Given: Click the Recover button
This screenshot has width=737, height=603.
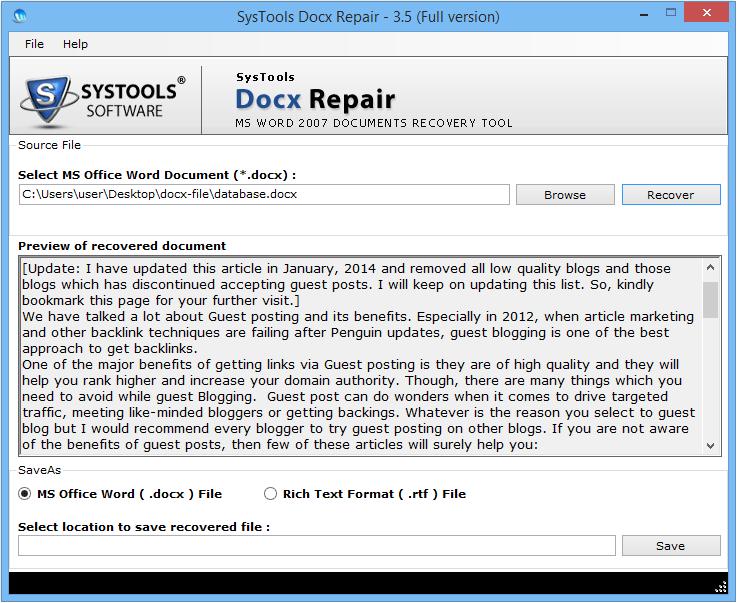Looking at the screenshot, I should 671,195.
